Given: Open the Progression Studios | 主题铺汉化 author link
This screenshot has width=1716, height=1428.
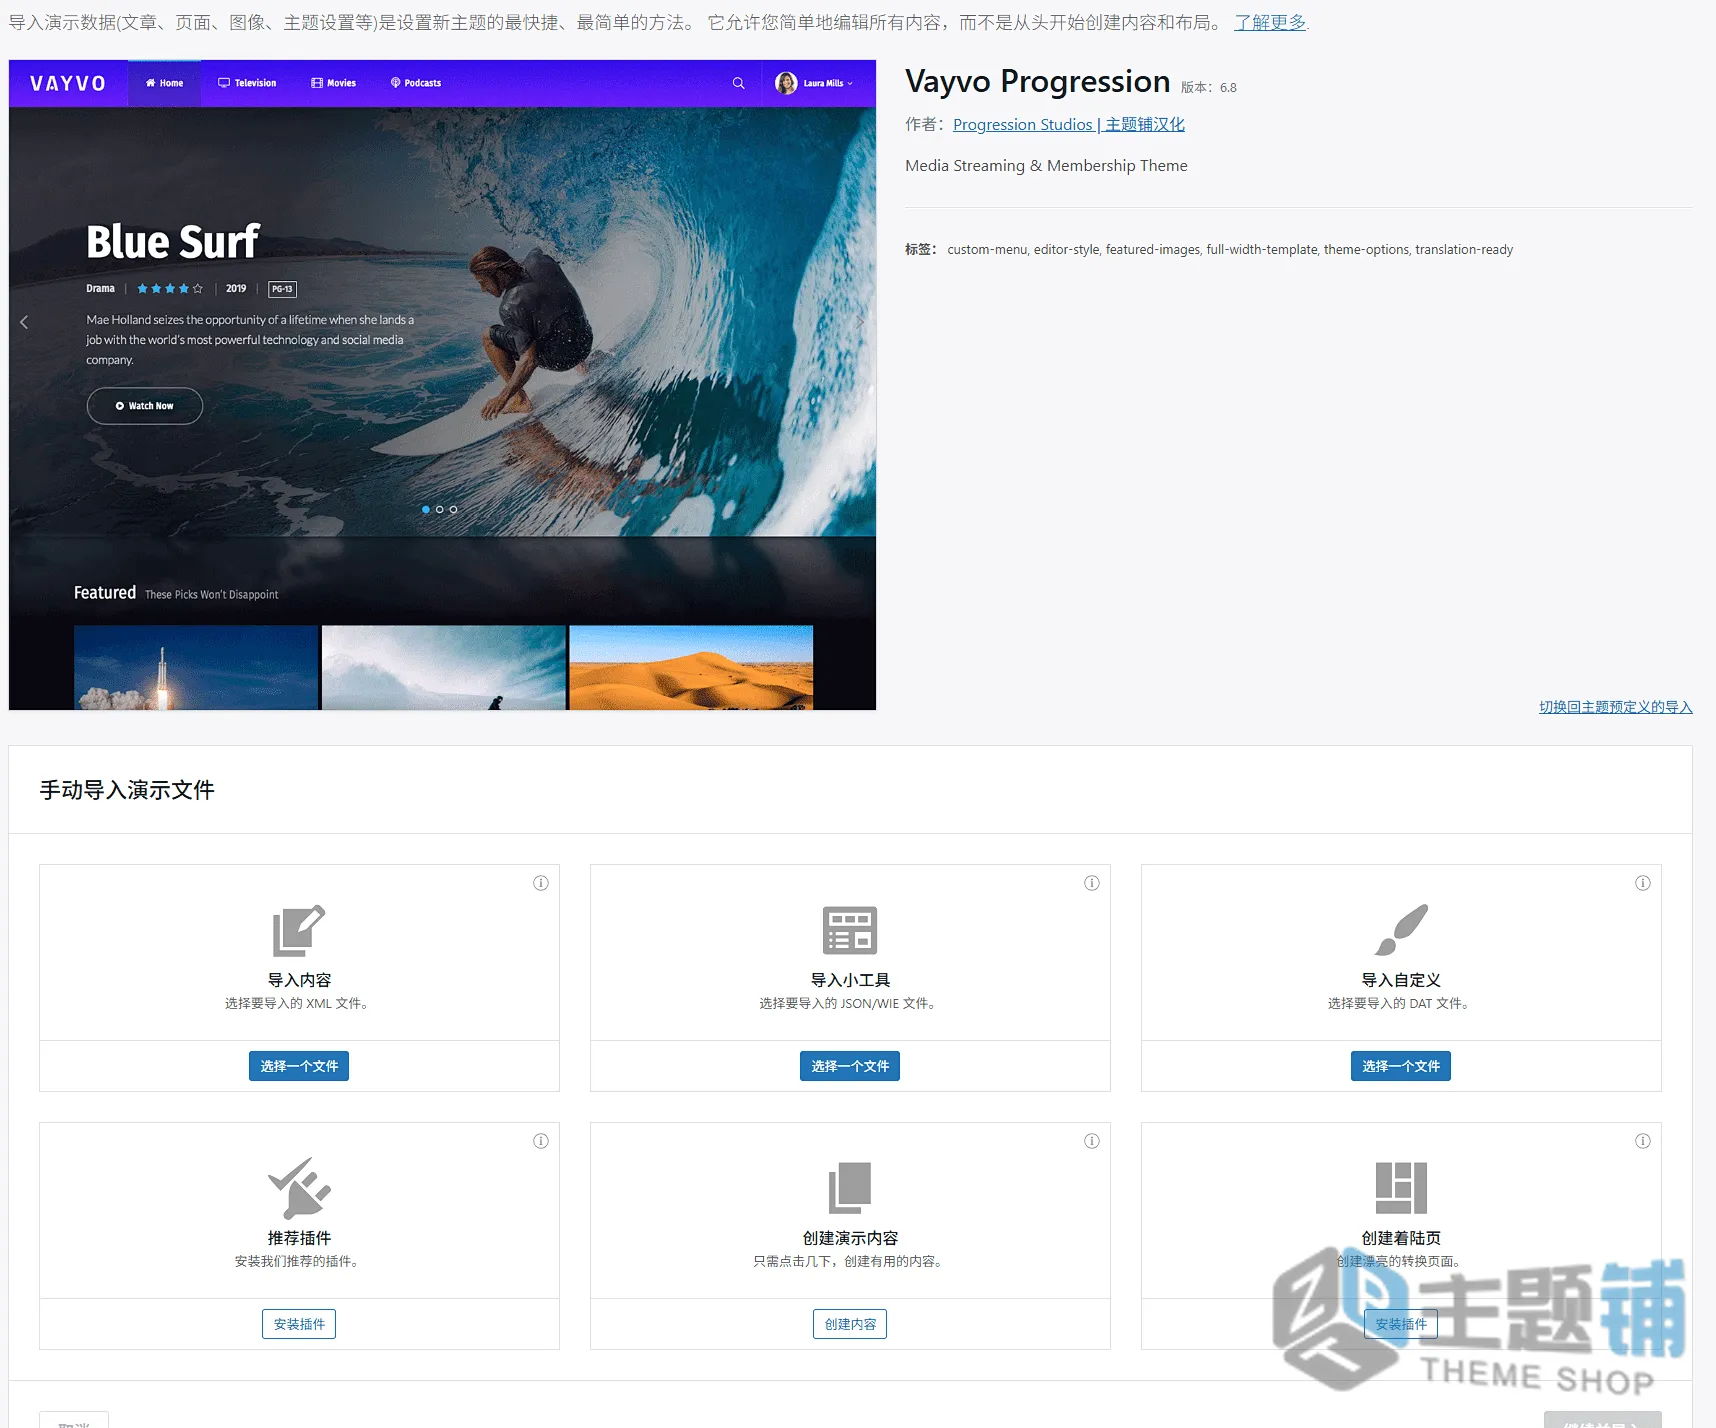Looking at the screenshot, I should pos(1069,124).
